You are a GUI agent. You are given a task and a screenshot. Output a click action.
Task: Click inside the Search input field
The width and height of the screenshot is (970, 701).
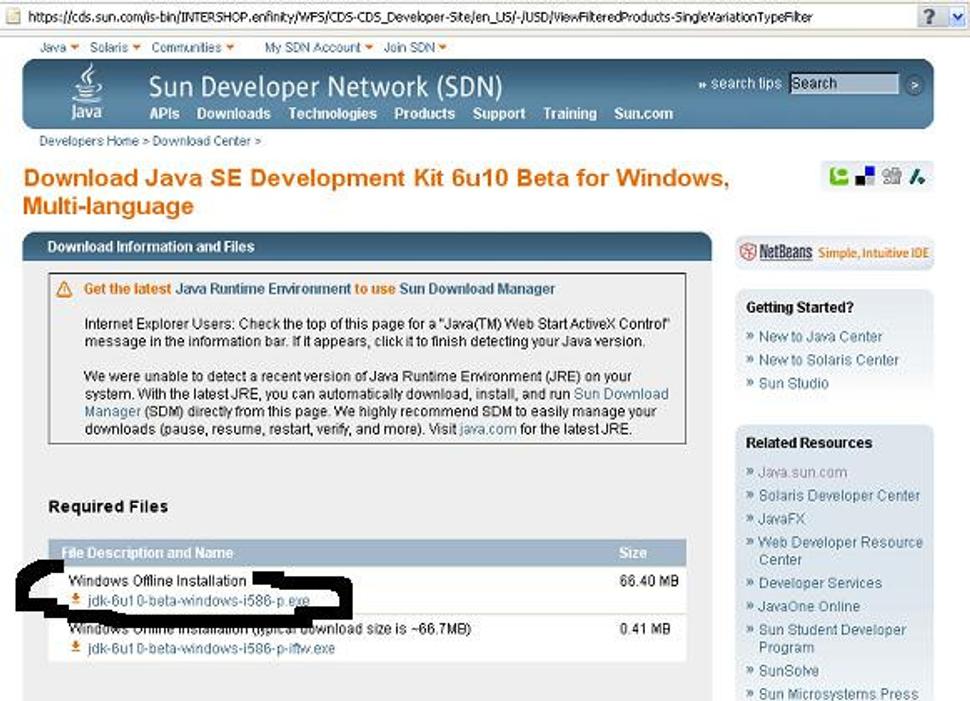coord(844,84)
